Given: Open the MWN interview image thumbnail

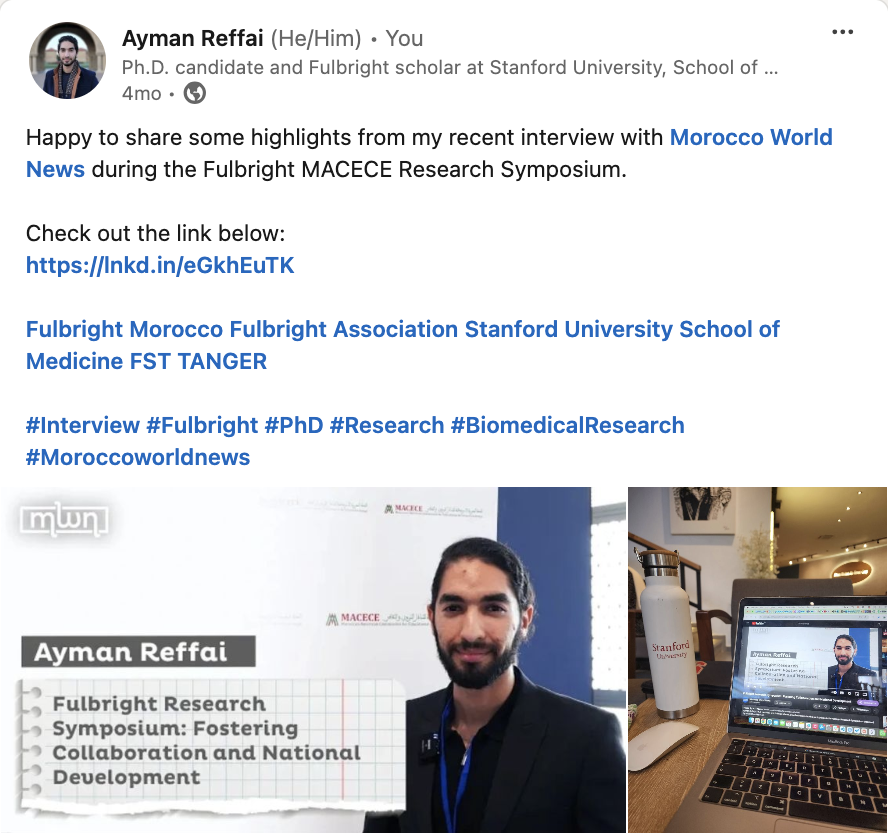Looking at the screenshot, I should tap(313, 660).
